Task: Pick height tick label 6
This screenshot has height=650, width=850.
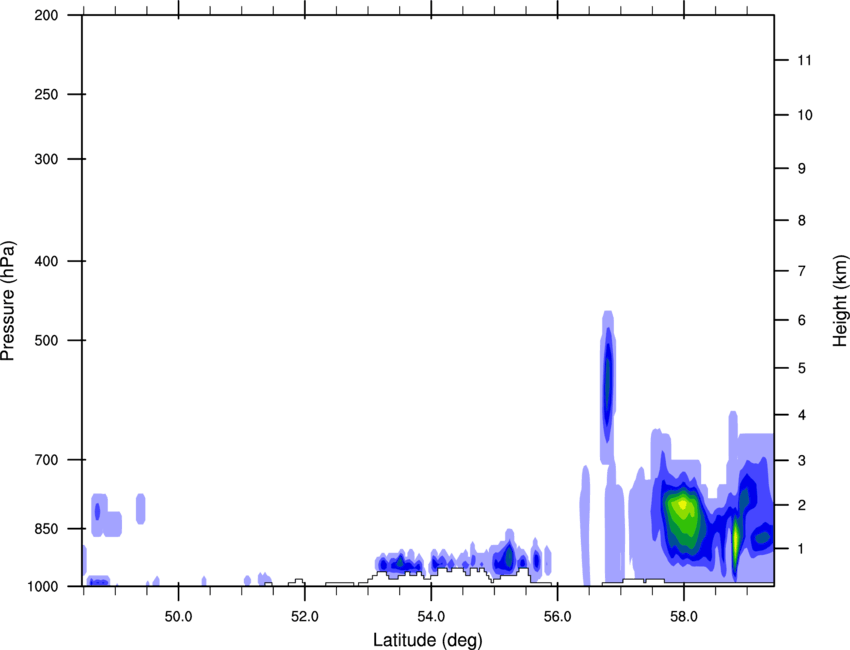Action: pyautogui.click(x=802, y=320)
